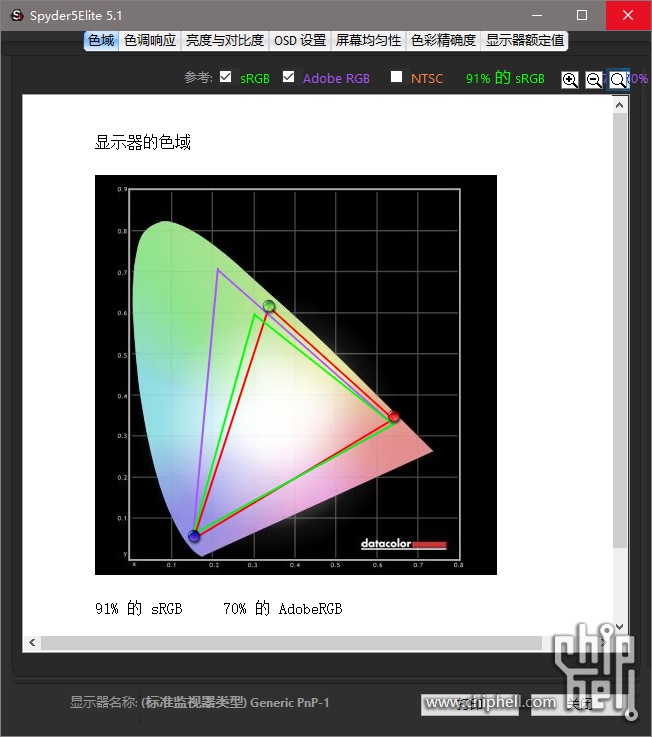This screenshot has width=652, height=737.
Task: Click the datacolor logo on the chart
Action: pyautogui.click(x=404, y=544)
